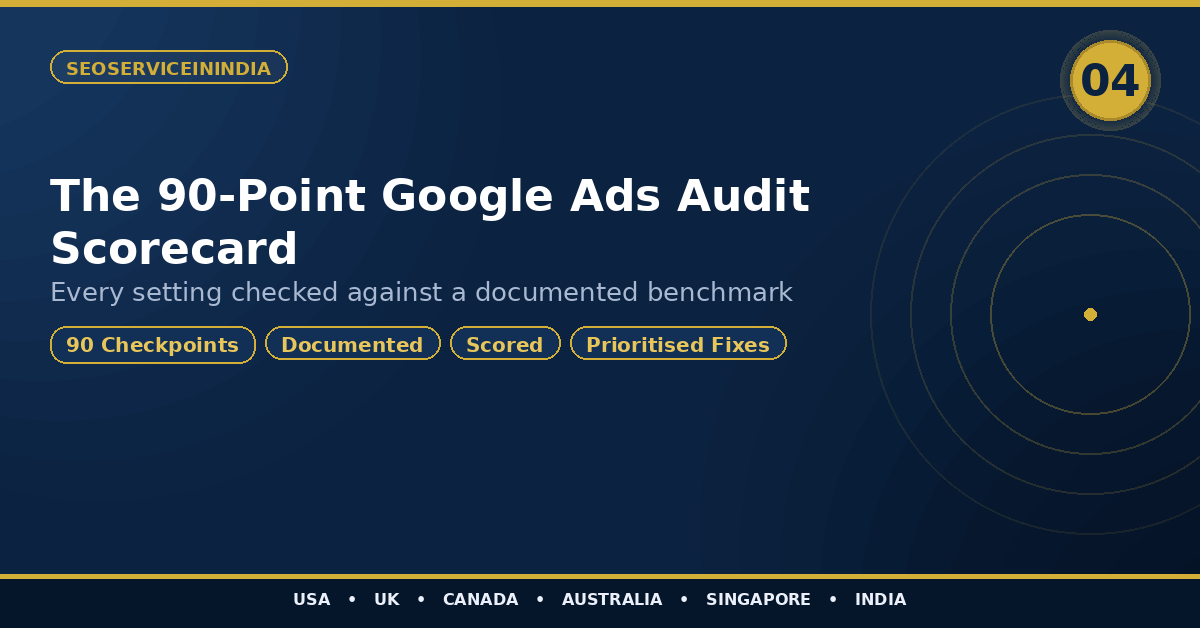This screenshot has height=628, width=1200.
Task: Click CANADA in the footer
Action: coord(480,600)
